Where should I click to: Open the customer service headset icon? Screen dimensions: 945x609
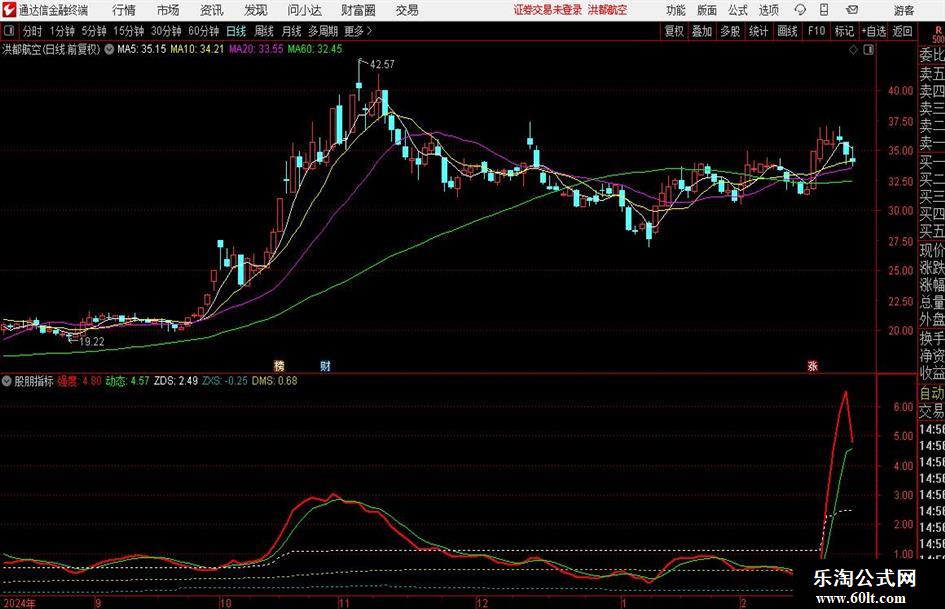[800, 10]
